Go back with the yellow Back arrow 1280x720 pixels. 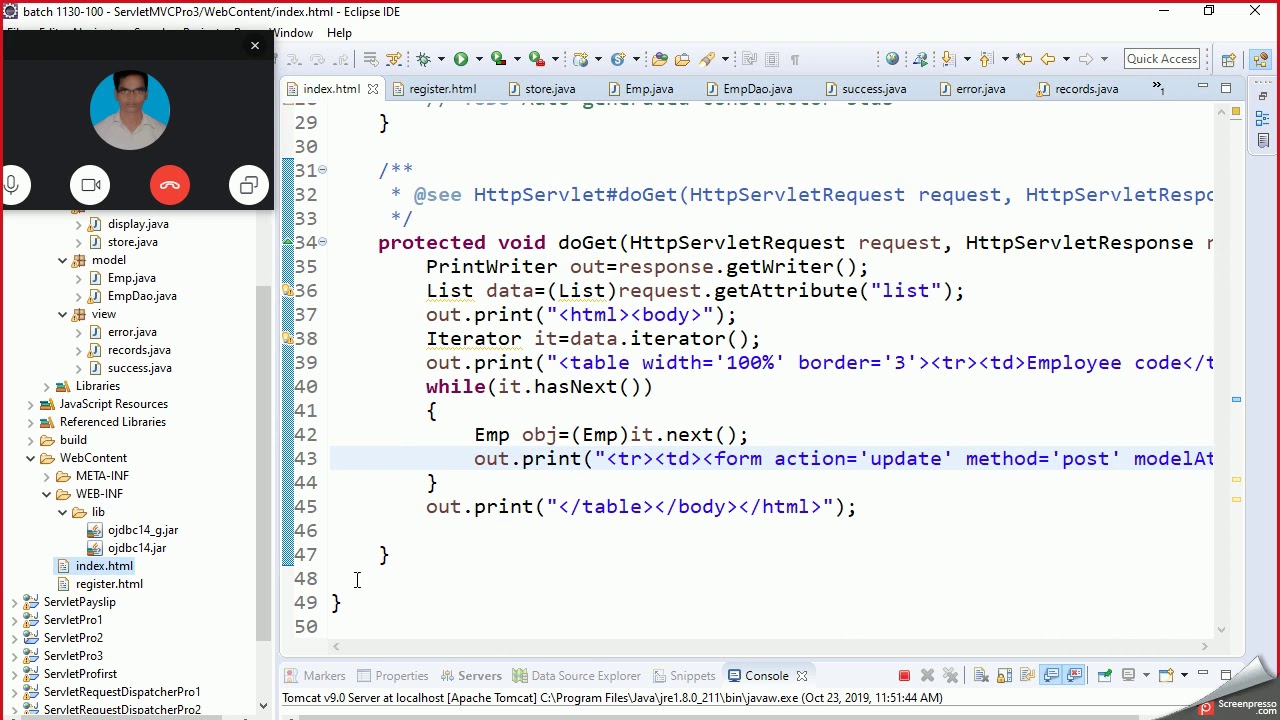coord(1048,59)
